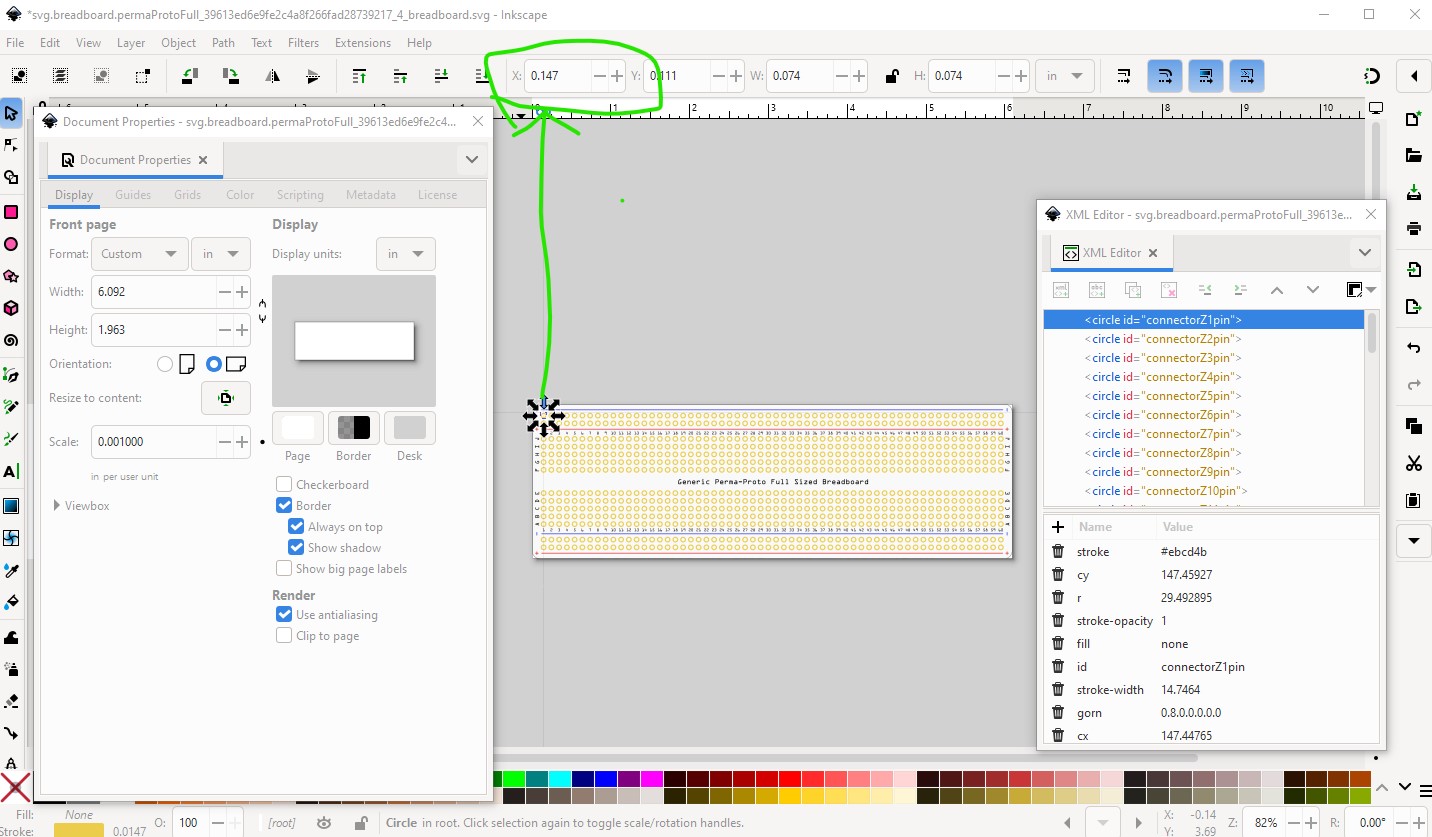
Task: Select the Ellipse circle tool
Action: (x=11, y=244)
